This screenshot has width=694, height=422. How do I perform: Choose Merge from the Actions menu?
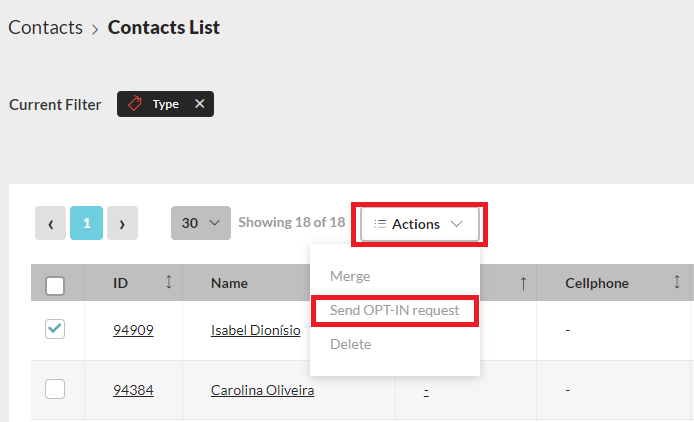pos(350,276)
